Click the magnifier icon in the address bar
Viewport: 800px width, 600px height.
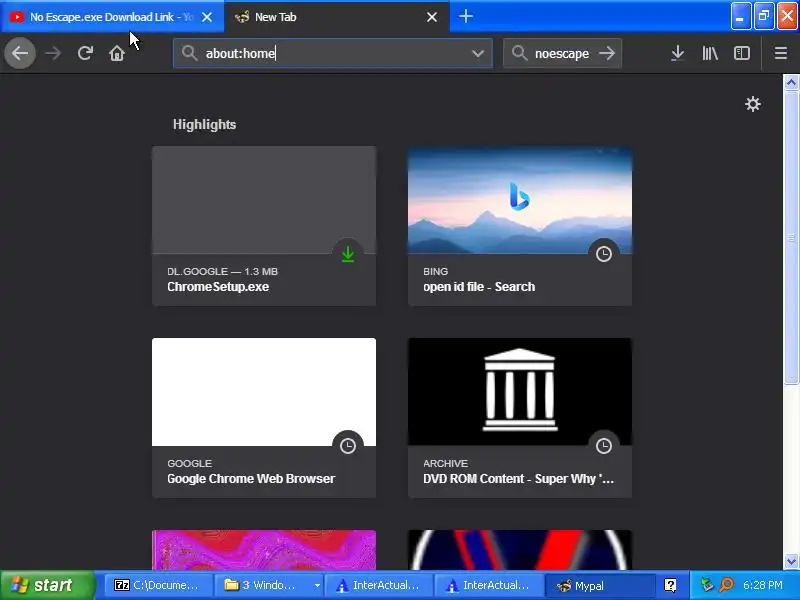(x=189, y=53)
